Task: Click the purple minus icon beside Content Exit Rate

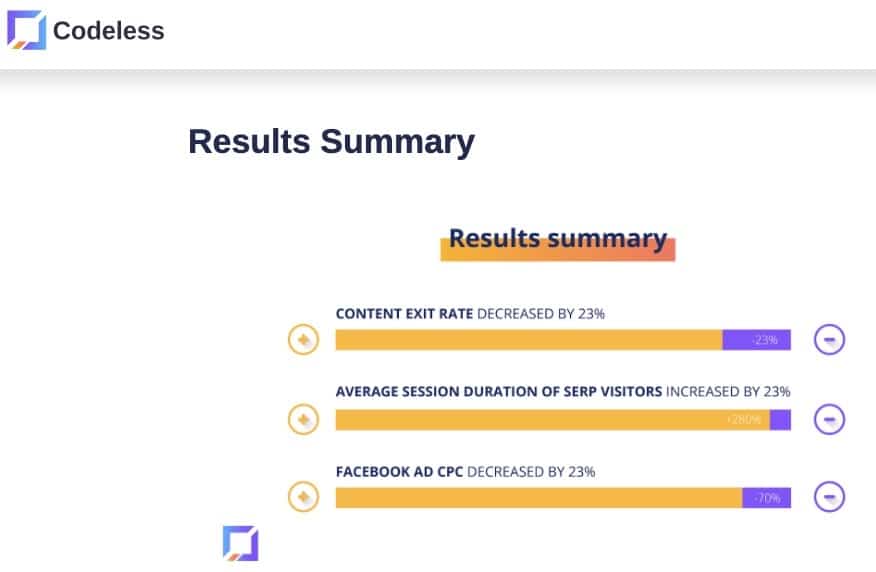Action: tap(829, 340)
